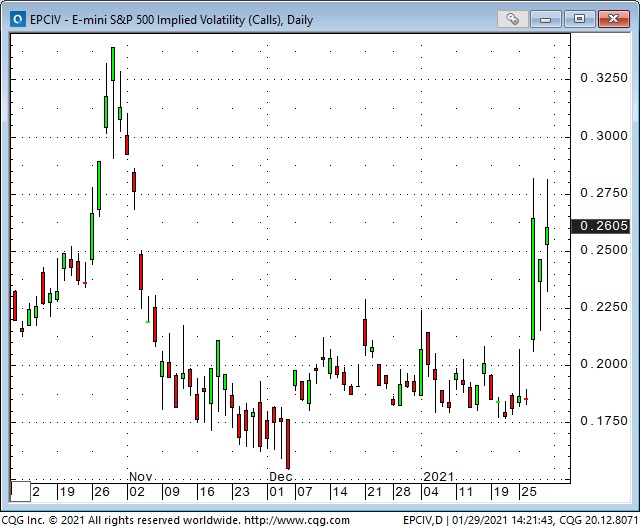Click date label 26 on time axis
640x528 pixels.
click(102, 492)
